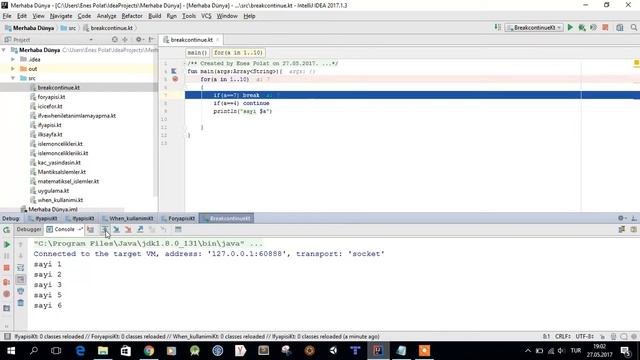Viewport: 640px width, 360px height.
Task: Collapse the Merhaba Dünya project root
Action: 4,50
